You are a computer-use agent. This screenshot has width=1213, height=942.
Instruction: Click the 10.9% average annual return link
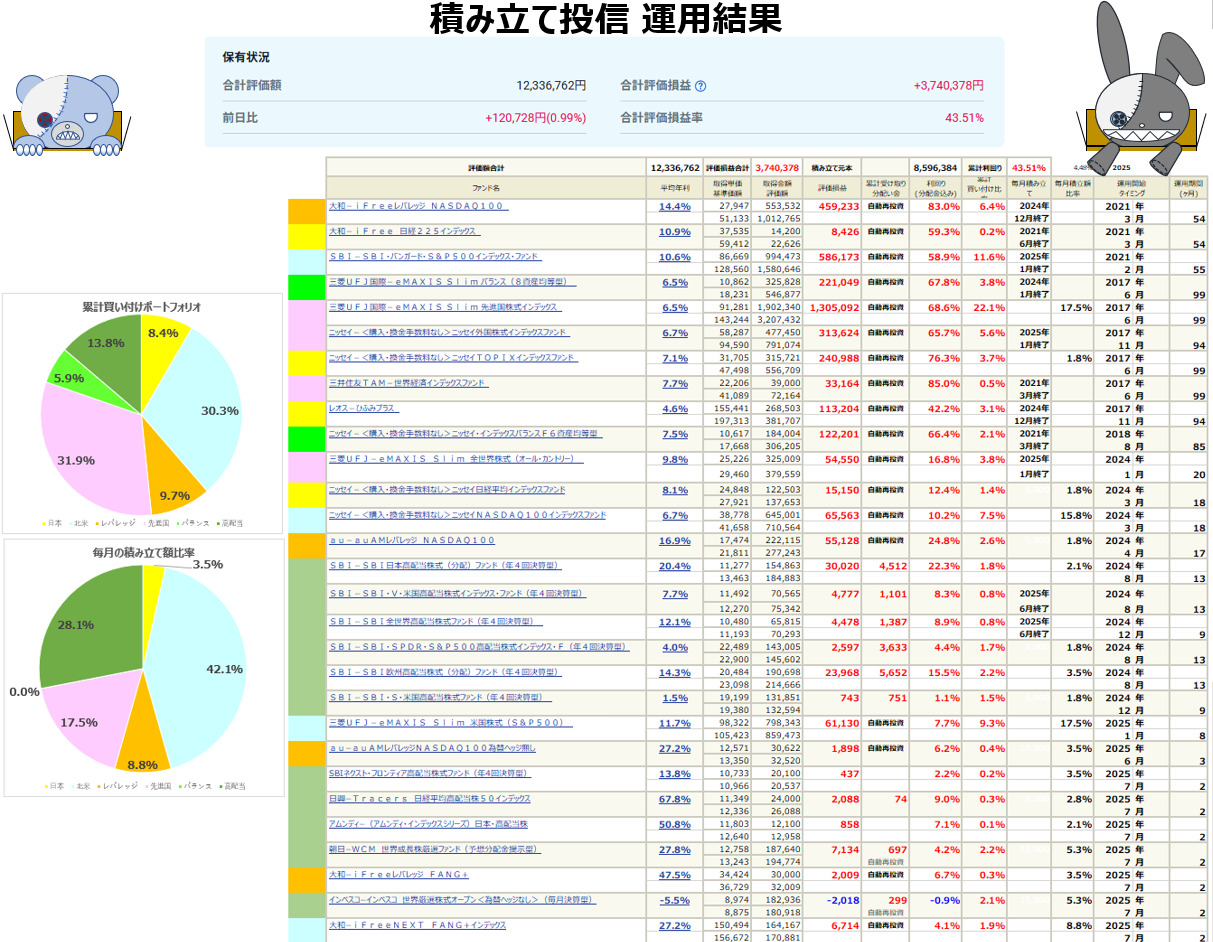click(x=675, y=231)
